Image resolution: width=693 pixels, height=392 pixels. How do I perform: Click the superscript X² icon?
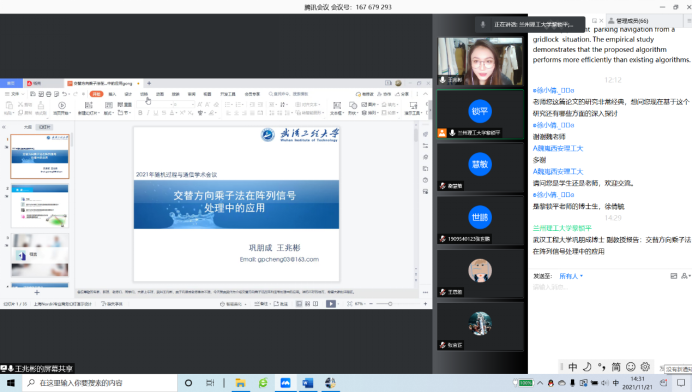[x=182, y=113]
